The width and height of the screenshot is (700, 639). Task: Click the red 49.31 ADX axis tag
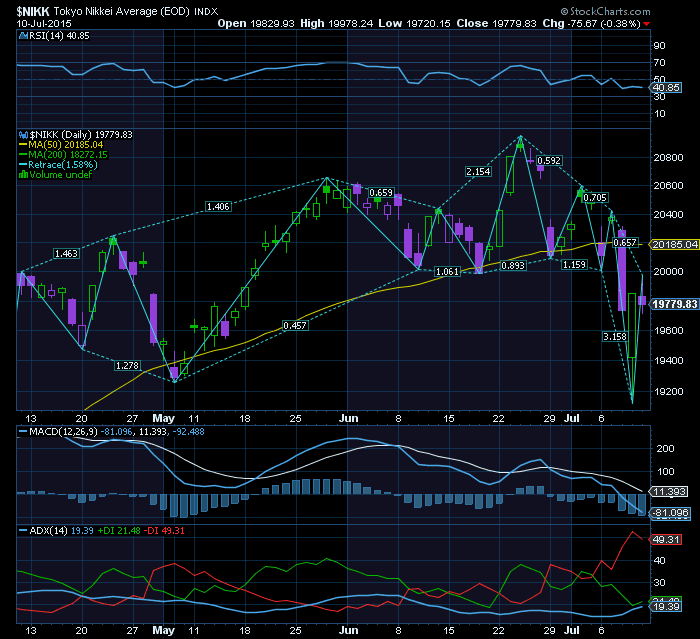pyautogui.click(x=666, y=539)
